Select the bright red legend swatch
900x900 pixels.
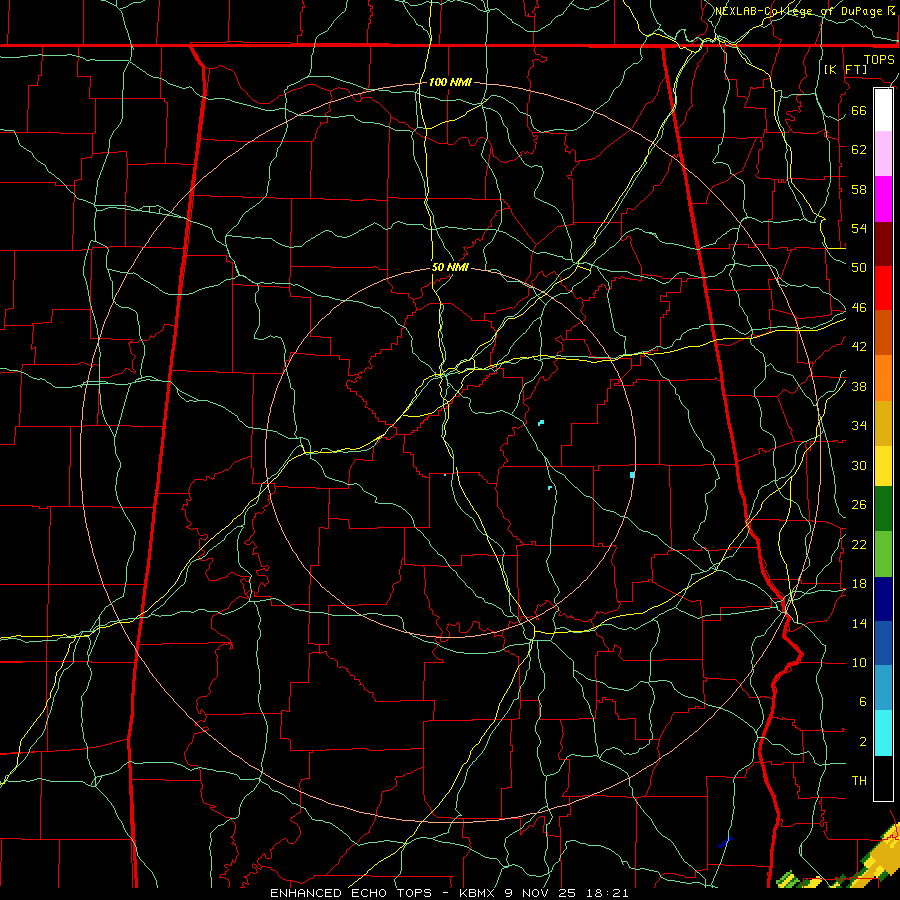[x=883, y=288]
